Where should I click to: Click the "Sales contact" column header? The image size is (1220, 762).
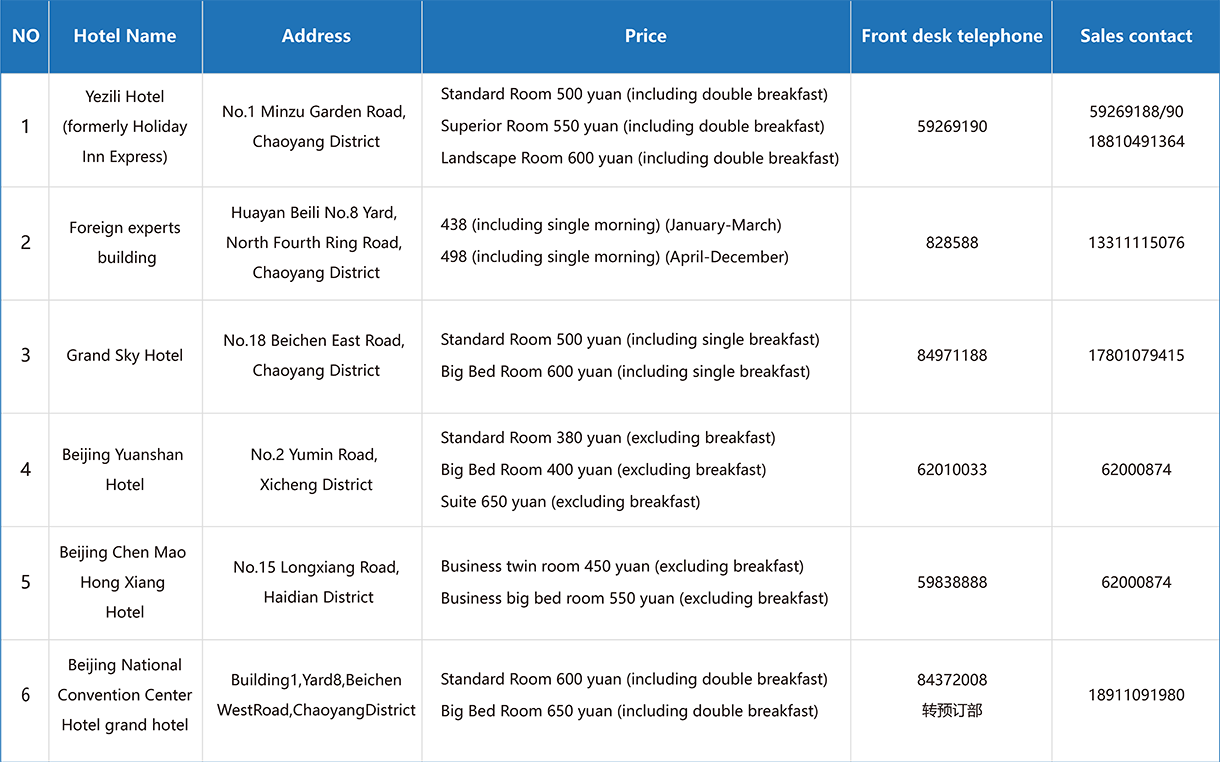[x=1136, y=36]
